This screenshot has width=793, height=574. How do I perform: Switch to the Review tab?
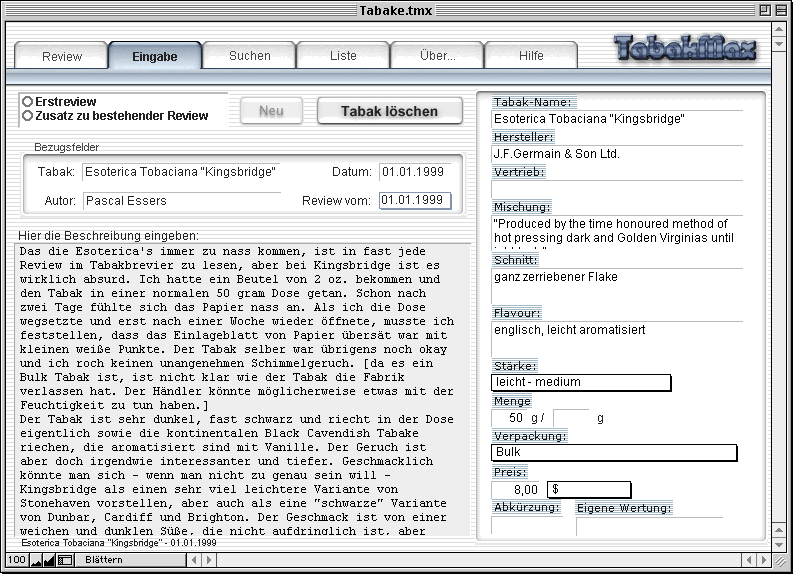62,56
